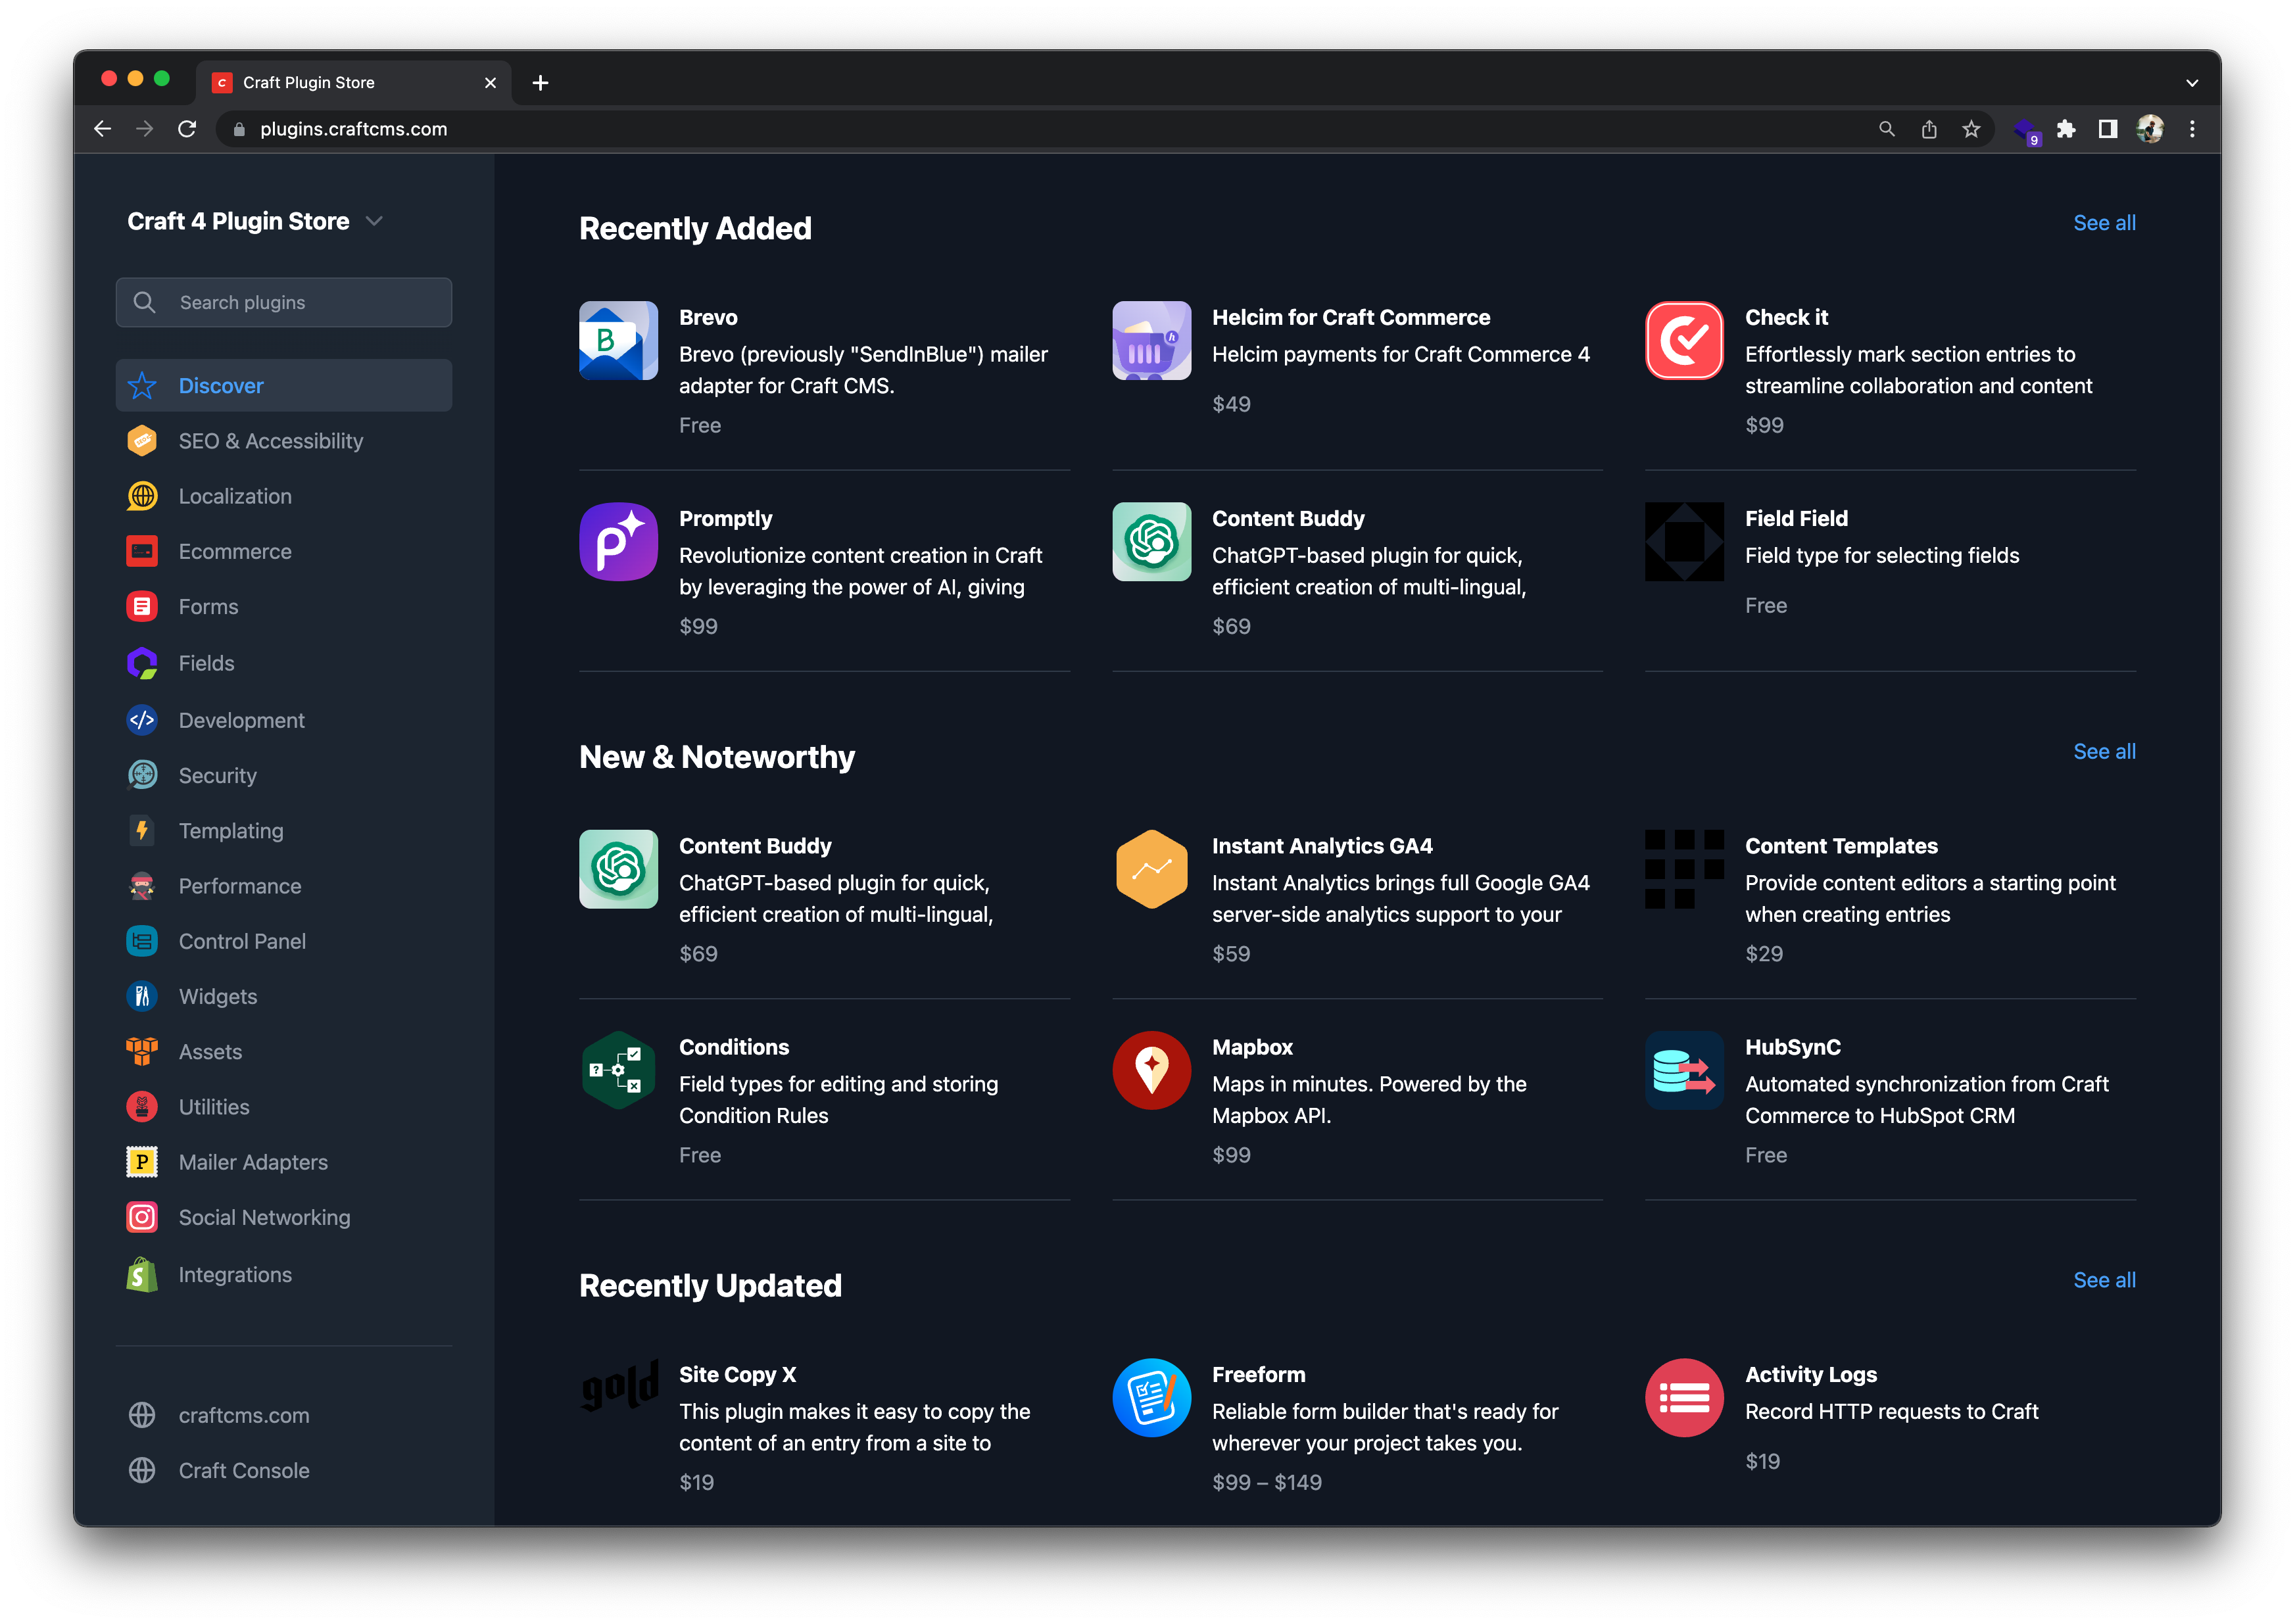
Task: Open the Content Templates plugin title
Action: tap(1841, 846)
